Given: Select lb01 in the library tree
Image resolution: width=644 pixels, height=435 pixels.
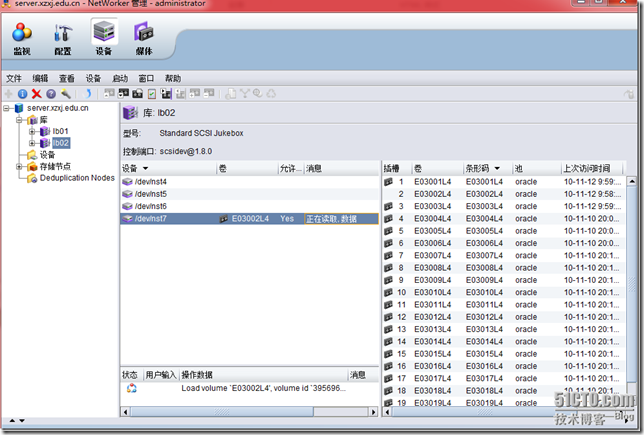Looking at the screenshot, I should 60,131.
